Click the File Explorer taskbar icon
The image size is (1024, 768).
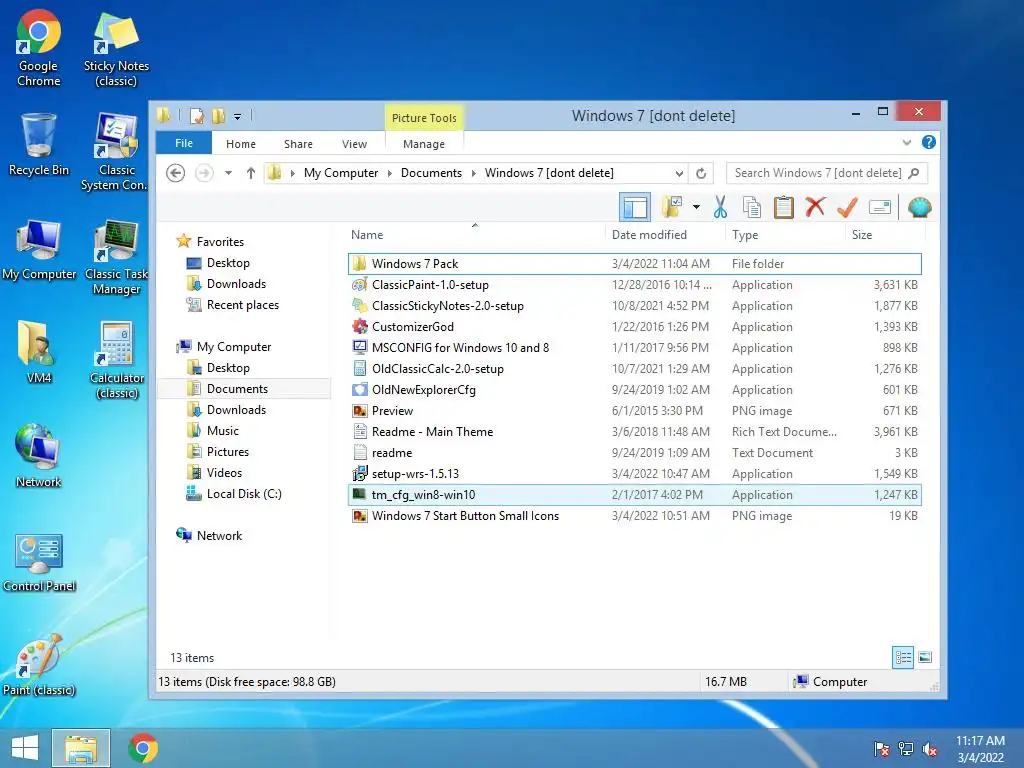click(x=81, y=748)
